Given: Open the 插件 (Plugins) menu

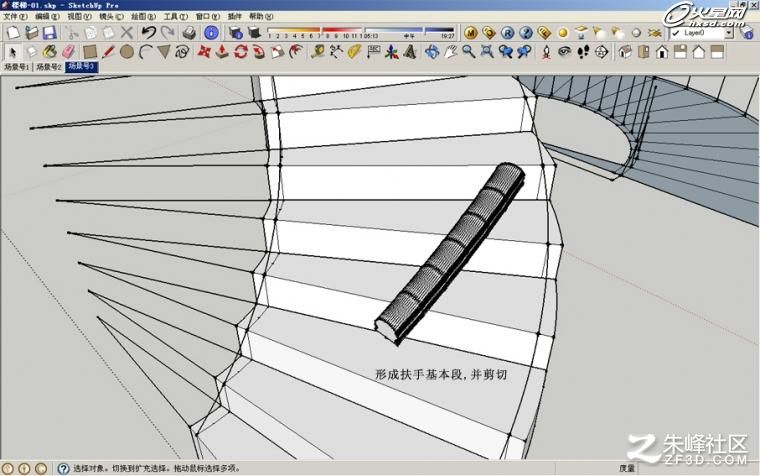Looking at the screenshot, I should [x=235, y=16].
